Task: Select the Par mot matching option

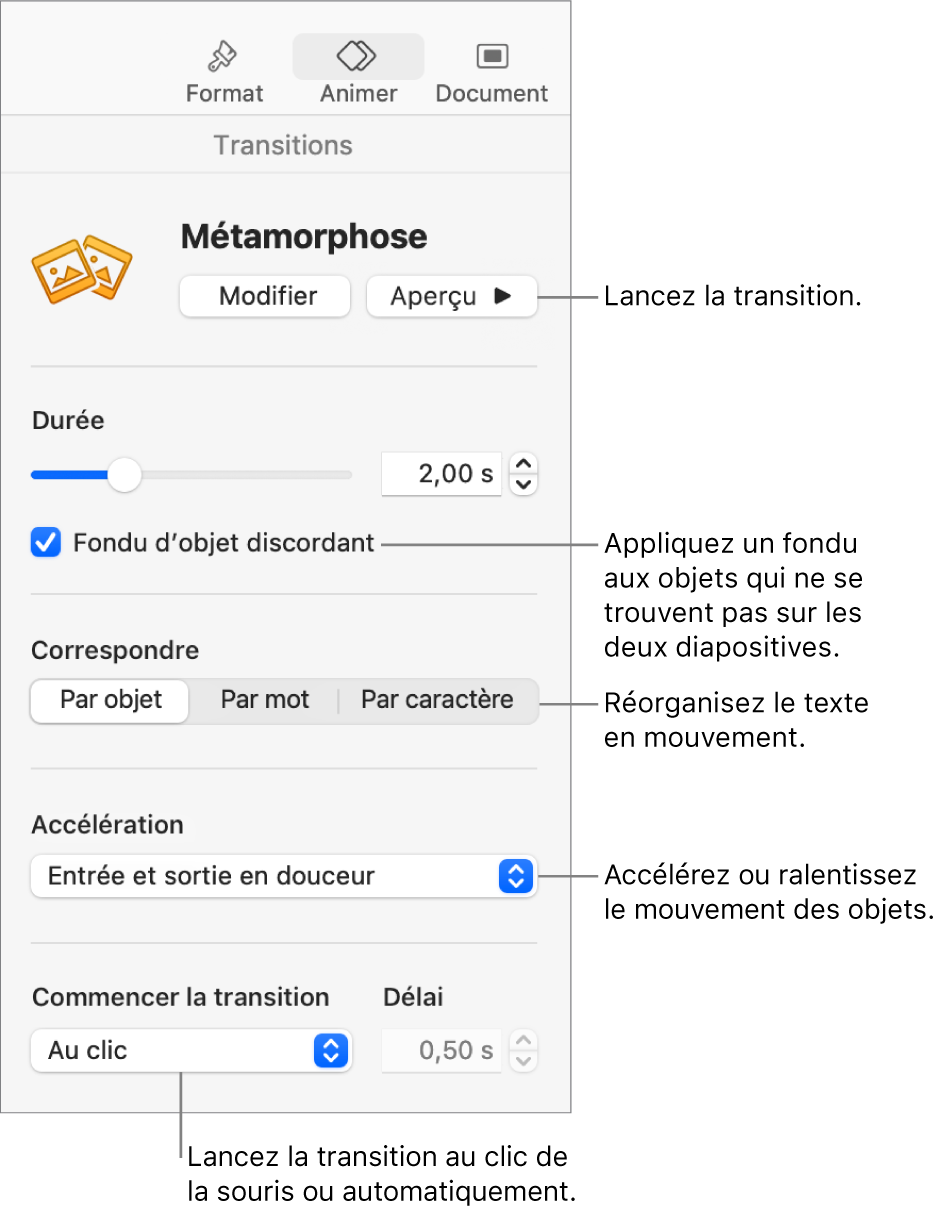Action: pos(264,700)
